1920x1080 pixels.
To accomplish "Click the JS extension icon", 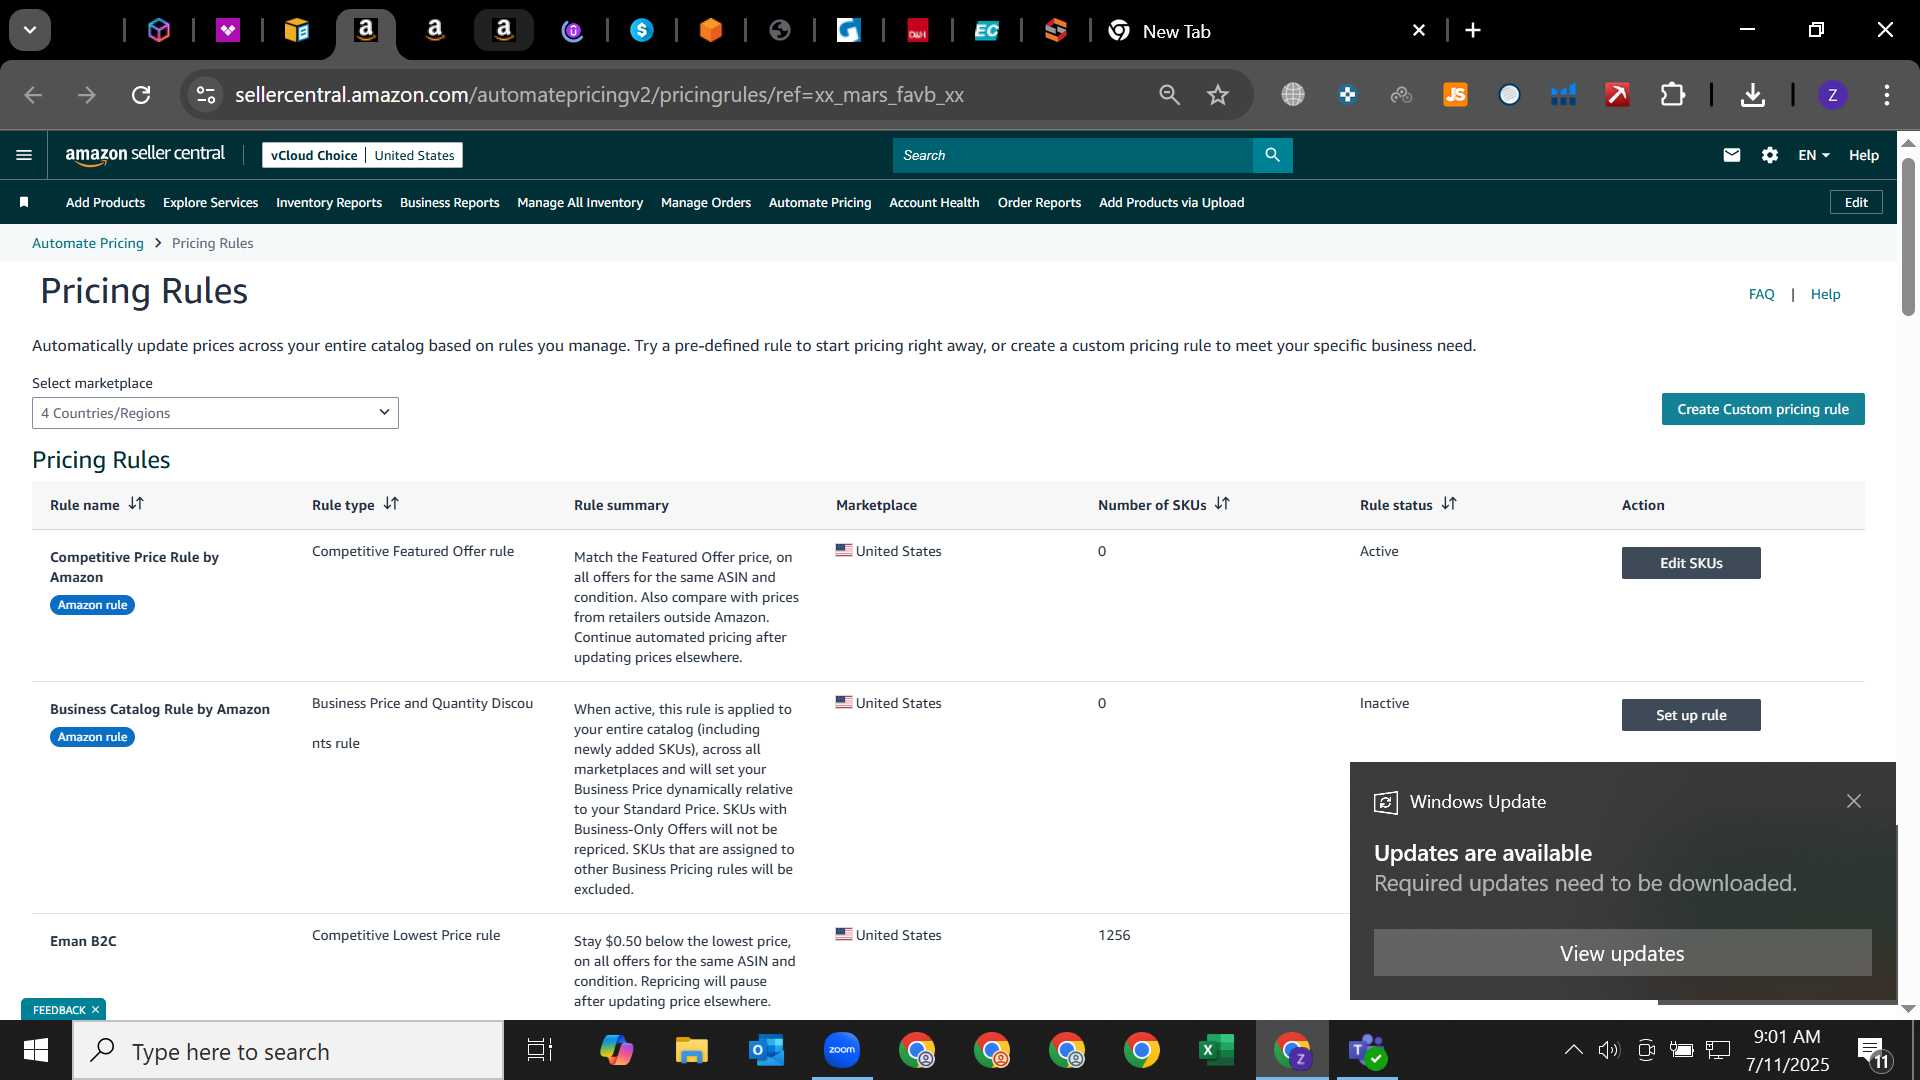I will click(1455, 95).
